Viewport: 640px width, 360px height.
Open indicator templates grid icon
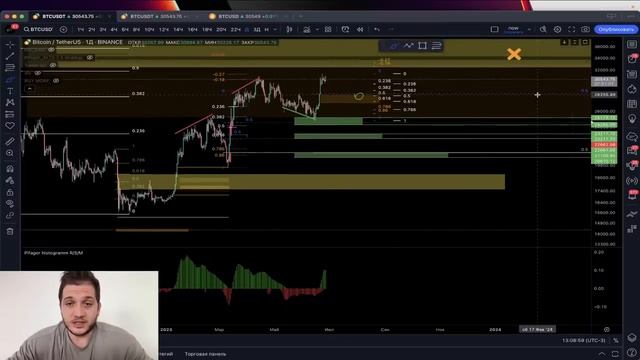point(328,29)
